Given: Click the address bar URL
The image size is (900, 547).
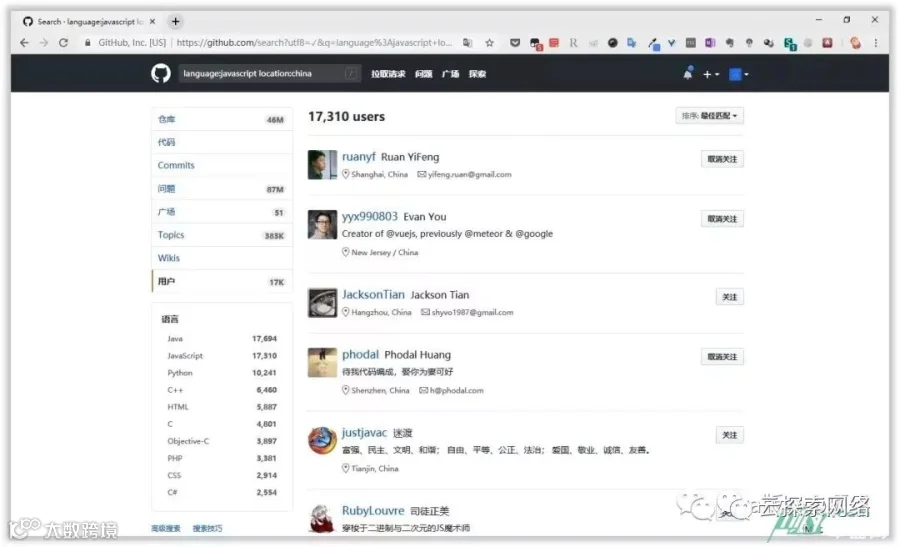Looking at the screenshot, I should click(x=314, y=42).
